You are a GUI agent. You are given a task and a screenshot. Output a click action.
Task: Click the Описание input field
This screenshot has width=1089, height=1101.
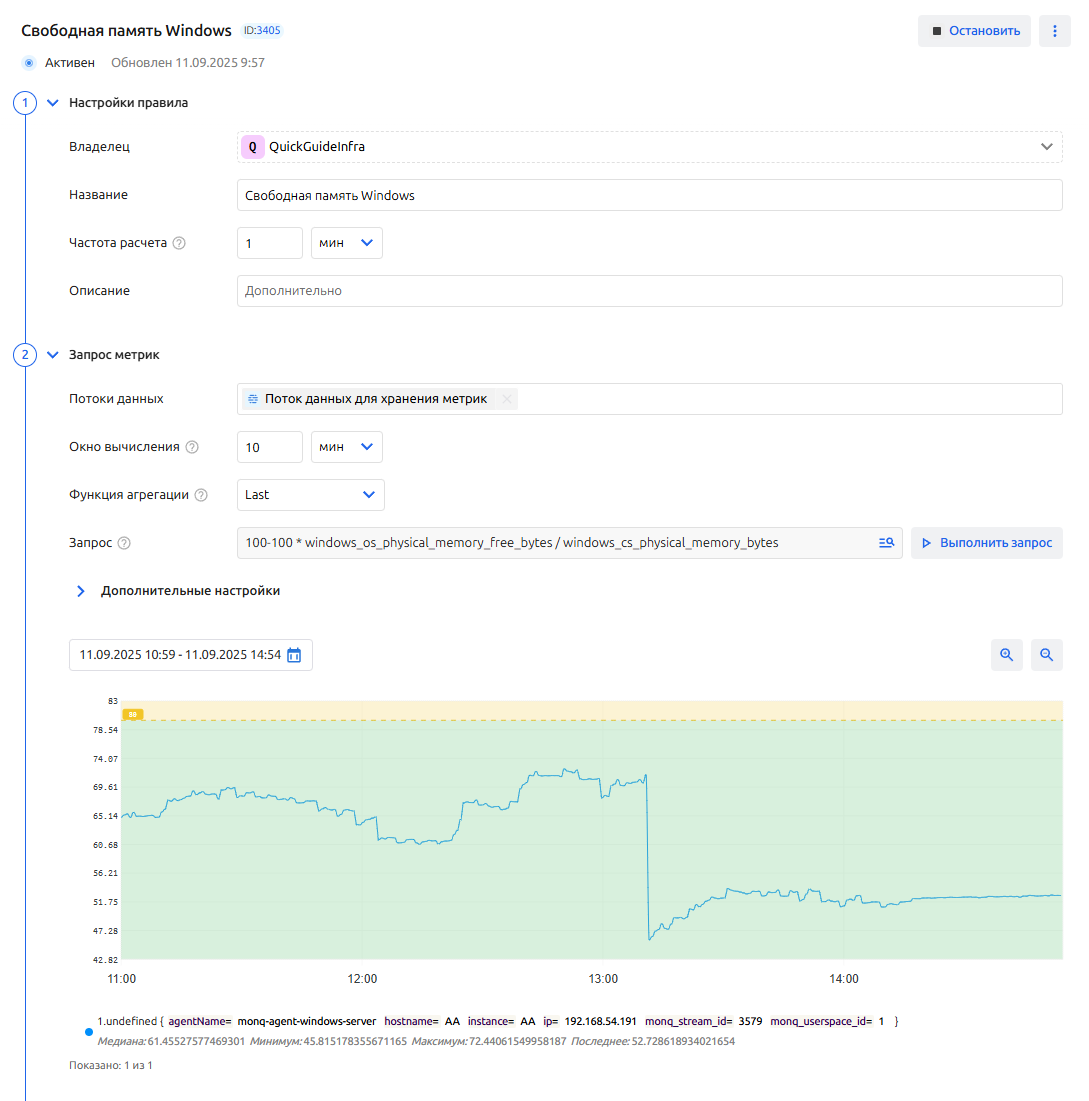650,291
